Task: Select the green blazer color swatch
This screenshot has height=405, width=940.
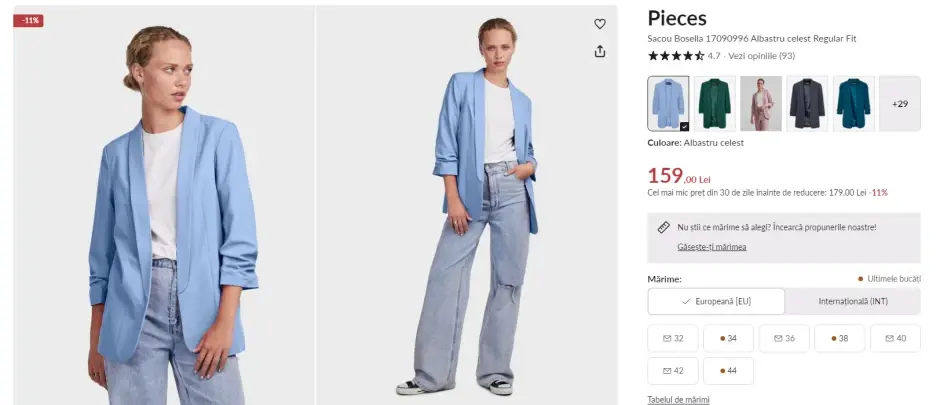Action: click(x=715, y=104)
